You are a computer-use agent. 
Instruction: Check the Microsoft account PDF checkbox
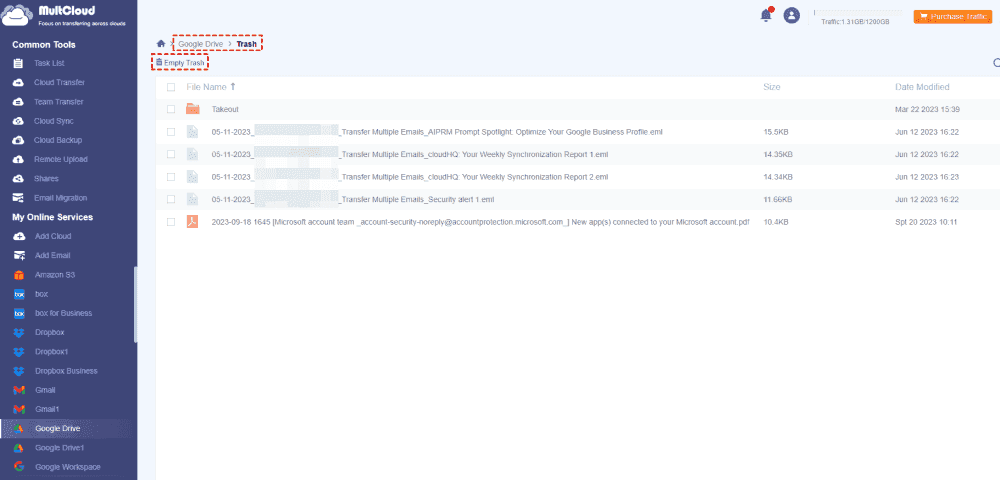(x=171, y=222)
